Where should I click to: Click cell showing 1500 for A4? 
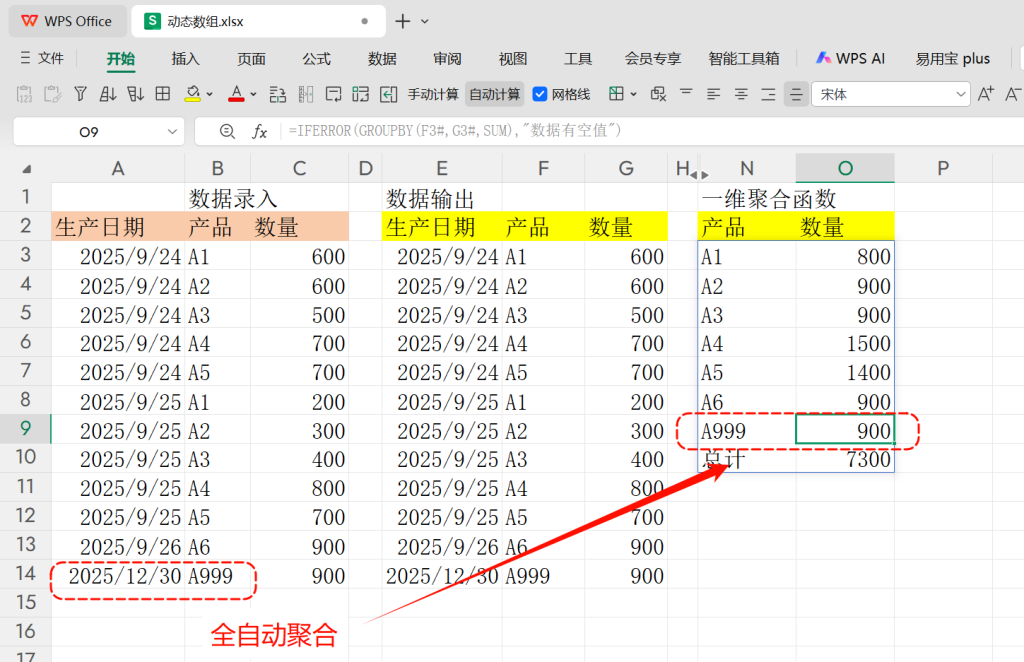845,343
